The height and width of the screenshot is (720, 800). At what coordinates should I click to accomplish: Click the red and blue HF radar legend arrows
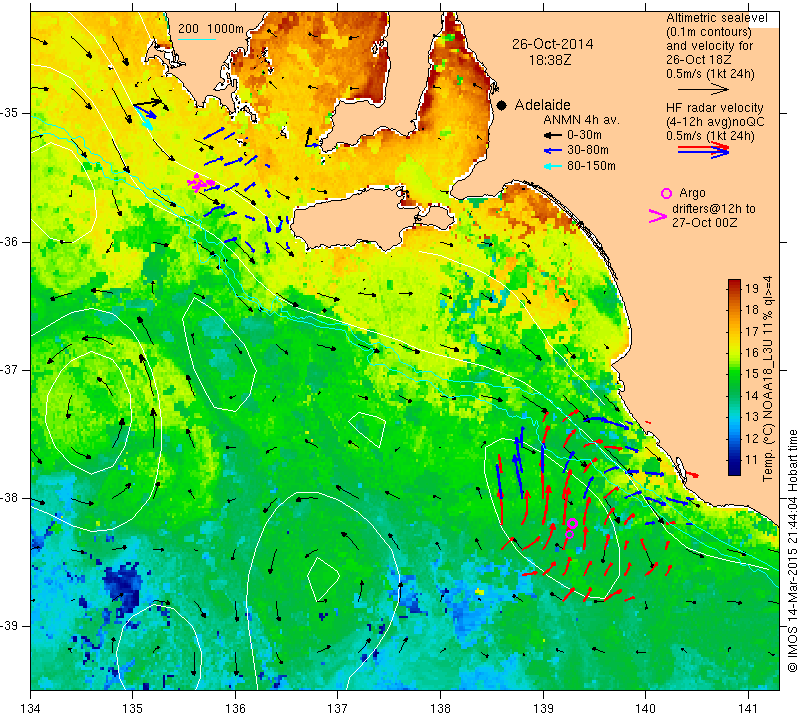703,150
